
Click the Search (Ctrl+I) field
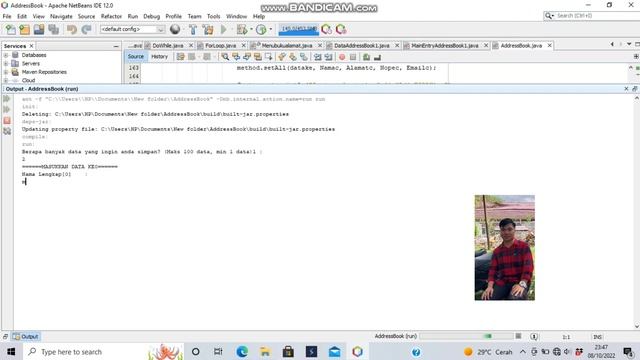592,16
